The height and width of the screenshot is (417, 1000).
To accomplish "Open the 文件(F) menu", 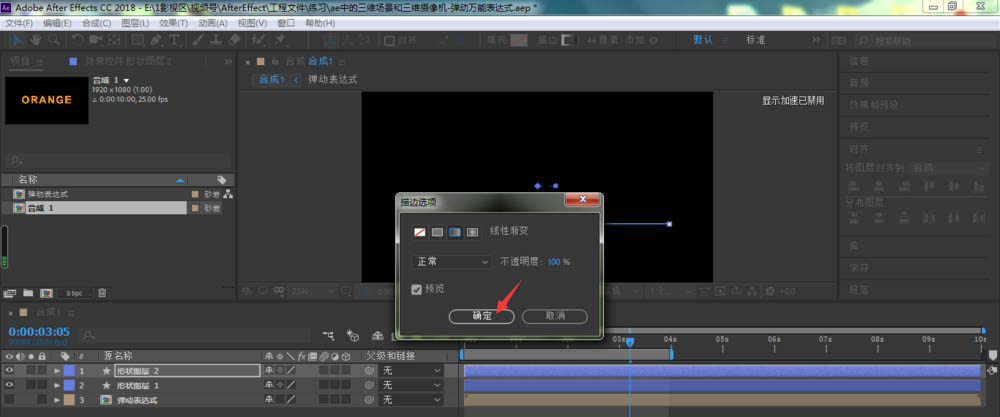I will (18, 23).
